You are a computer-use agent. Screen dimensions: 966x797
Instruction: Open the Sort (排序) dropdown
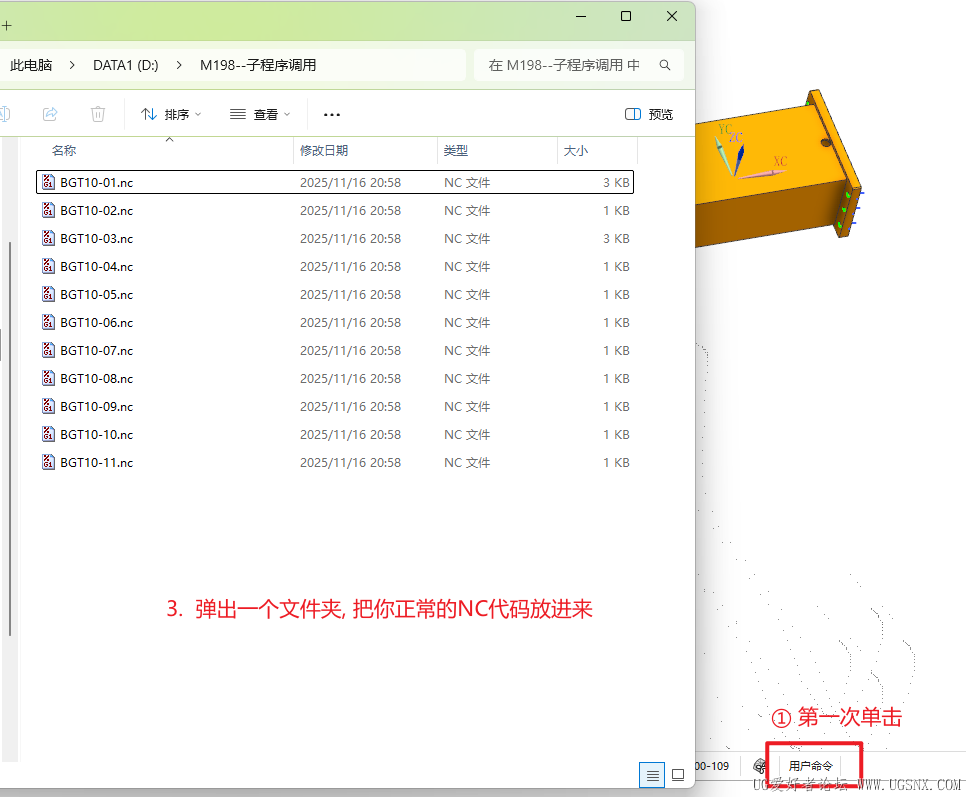171,115
